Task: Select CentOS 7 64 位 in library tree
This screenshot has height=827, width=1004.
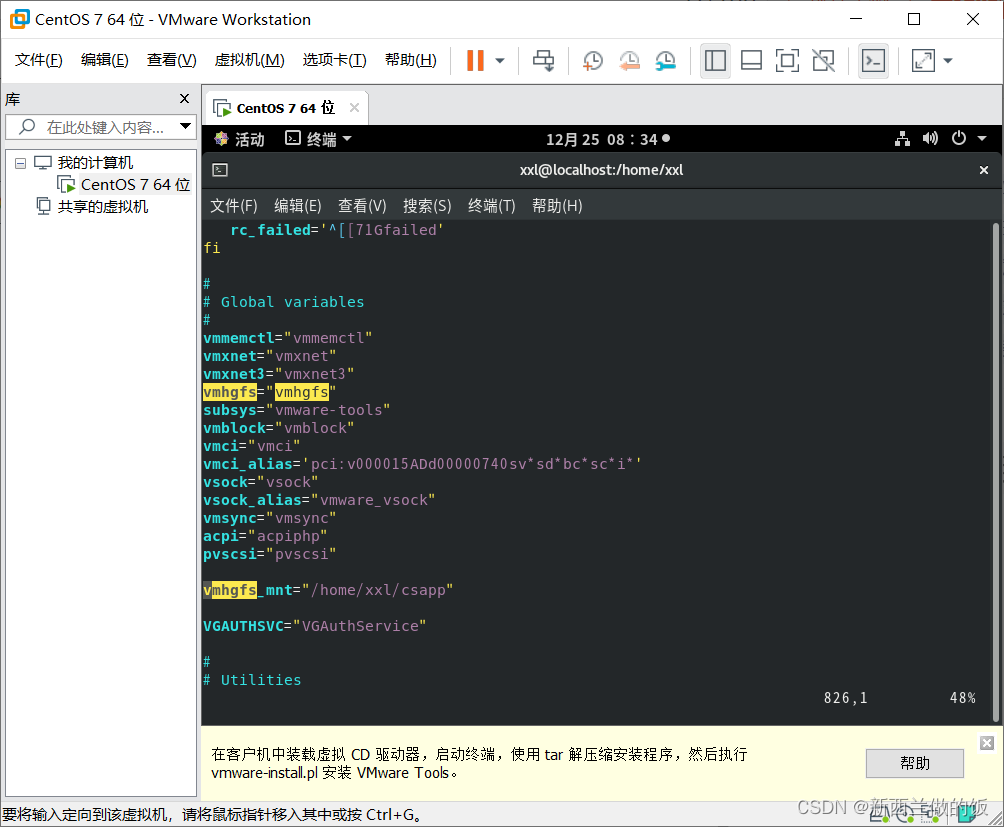Action: click(135, 184)
